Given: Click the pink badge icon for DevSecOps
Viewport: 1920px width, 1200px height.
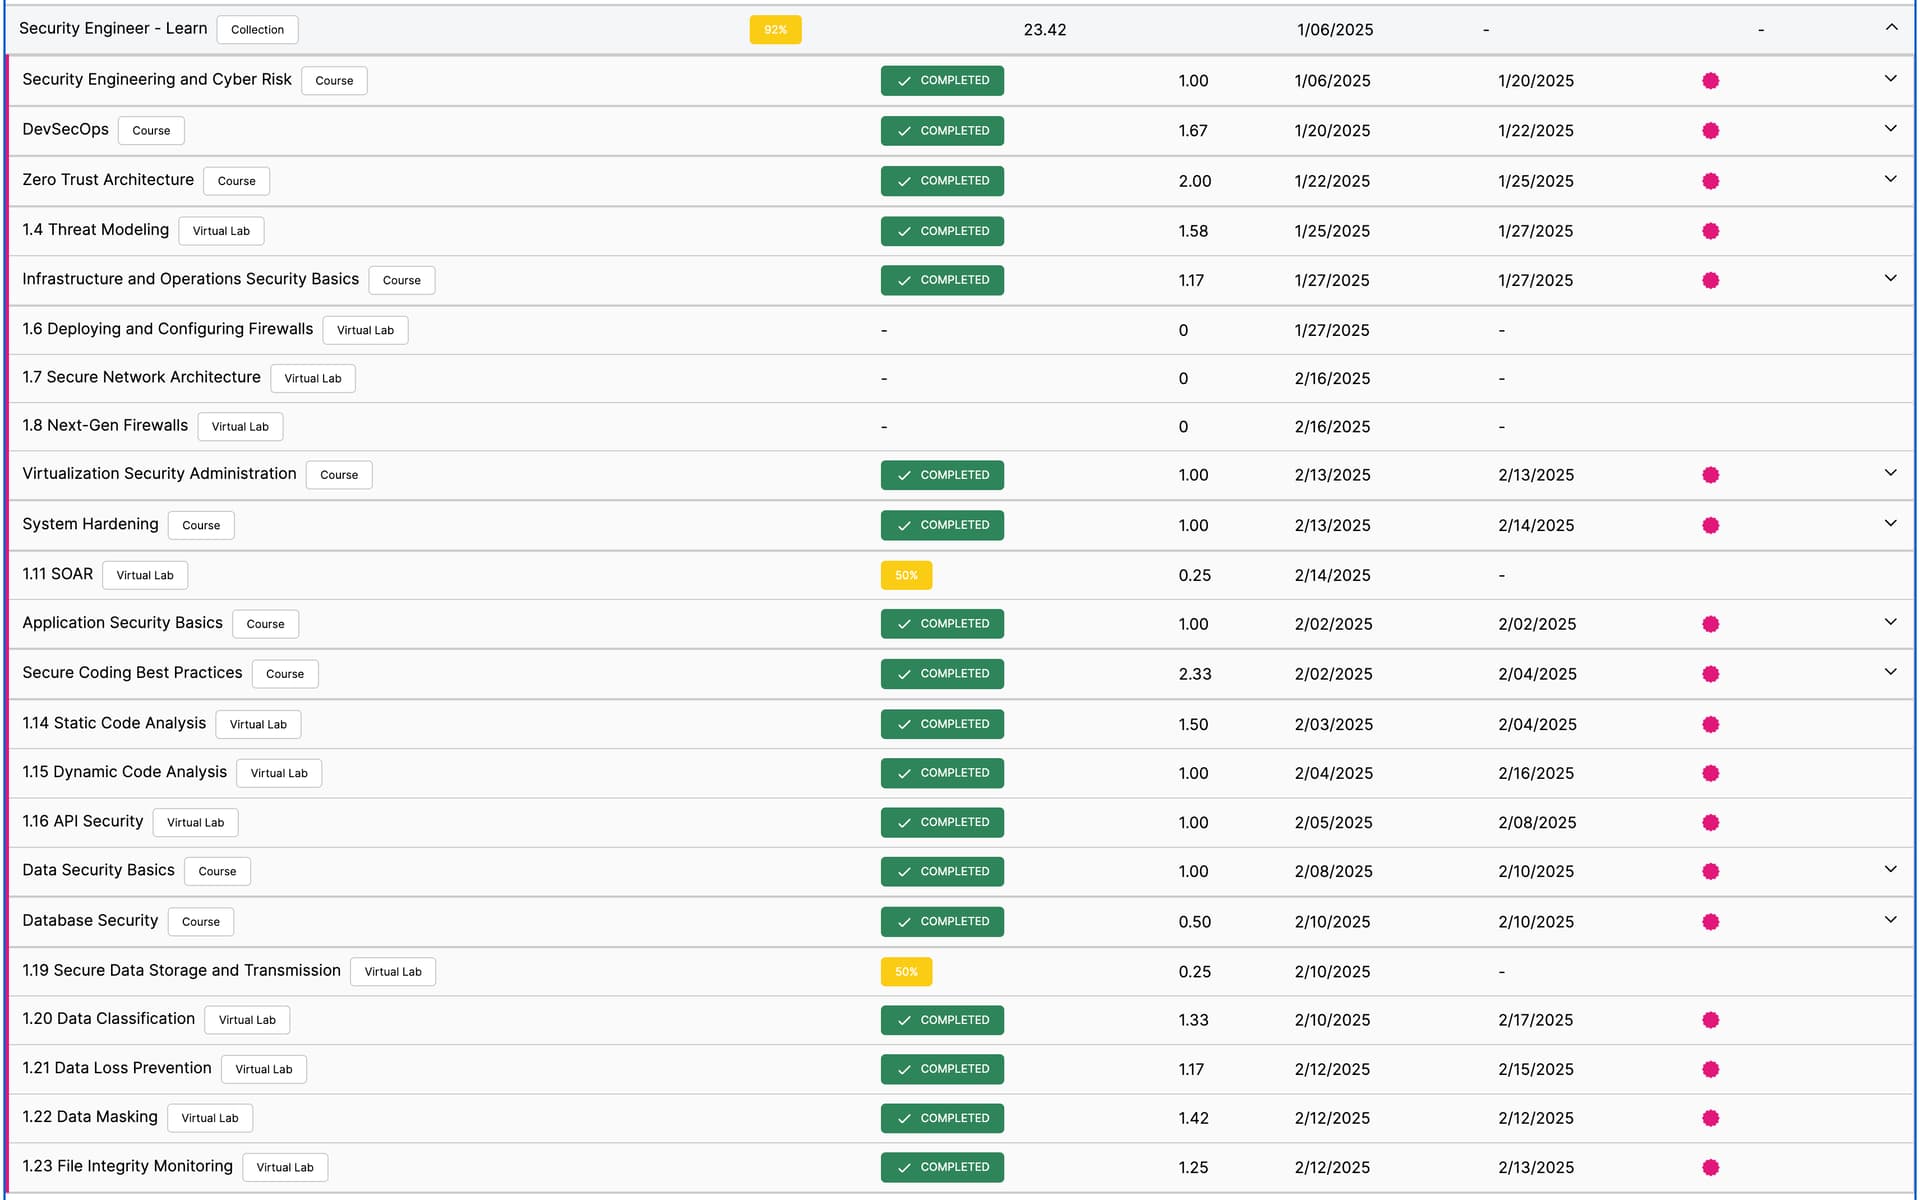Looking at the screenshot, I should point(1710,131).
